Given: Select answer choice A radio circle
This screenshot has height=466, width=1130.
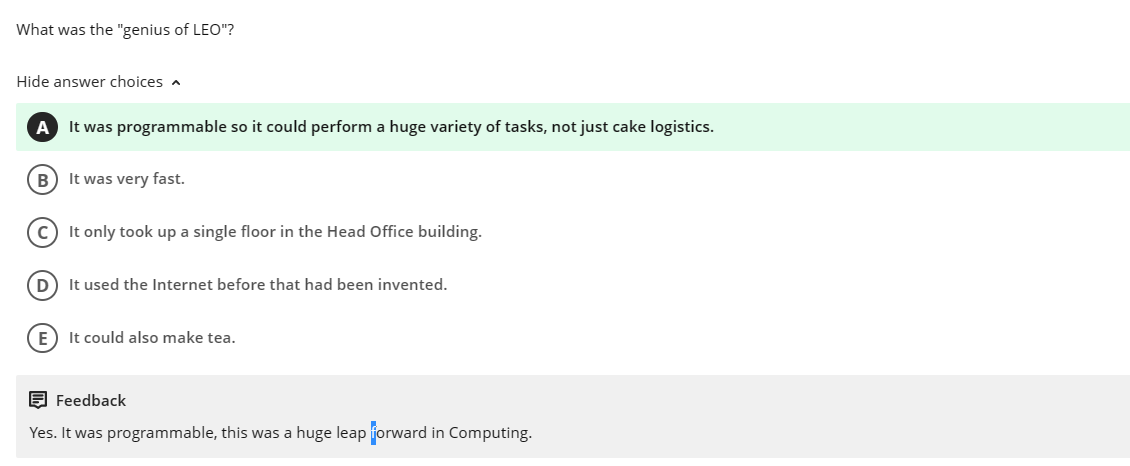Looking at the screenshot, I should tap(42, 127).
